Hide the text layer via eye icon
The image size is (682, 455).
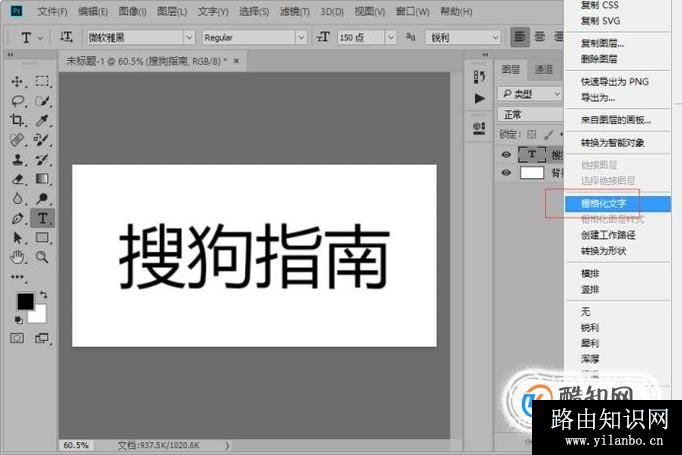point(506,154)
